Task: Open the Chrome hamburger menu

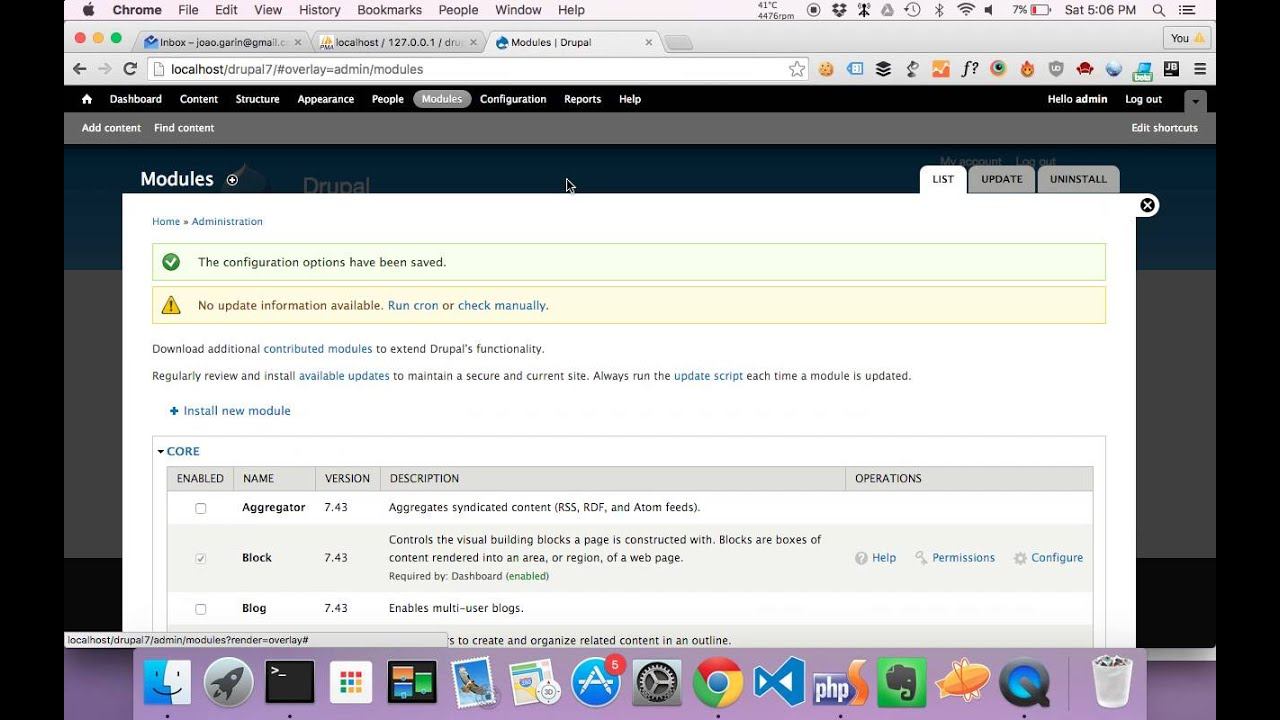Action: pyautogui.click(x=1200, y=69)
